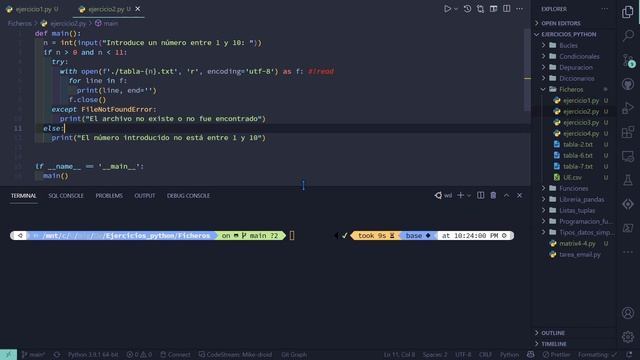Open the Source Control view
Viewport: 640px width, 360px height.
628,60
